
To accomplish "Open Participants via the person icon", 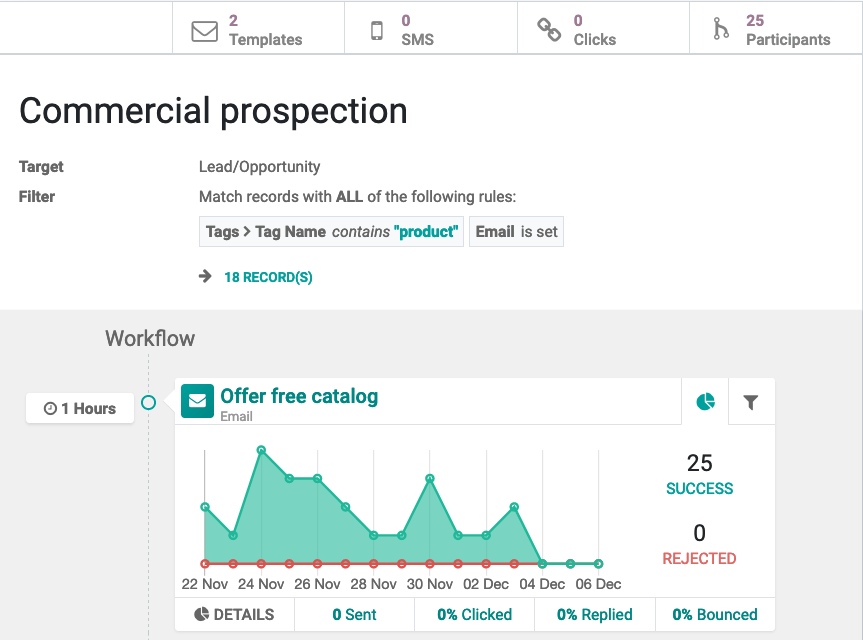I will (722, 30).
